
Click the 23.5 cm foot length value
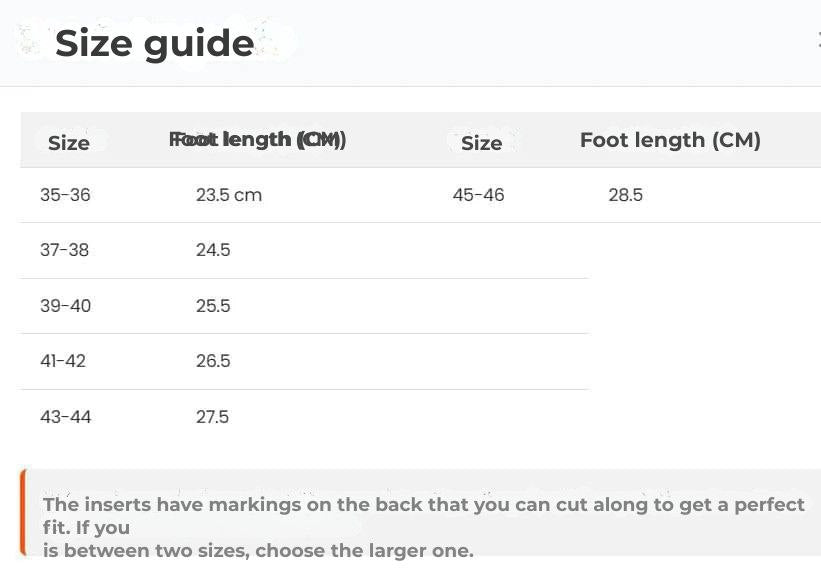(x=229, y=195)
